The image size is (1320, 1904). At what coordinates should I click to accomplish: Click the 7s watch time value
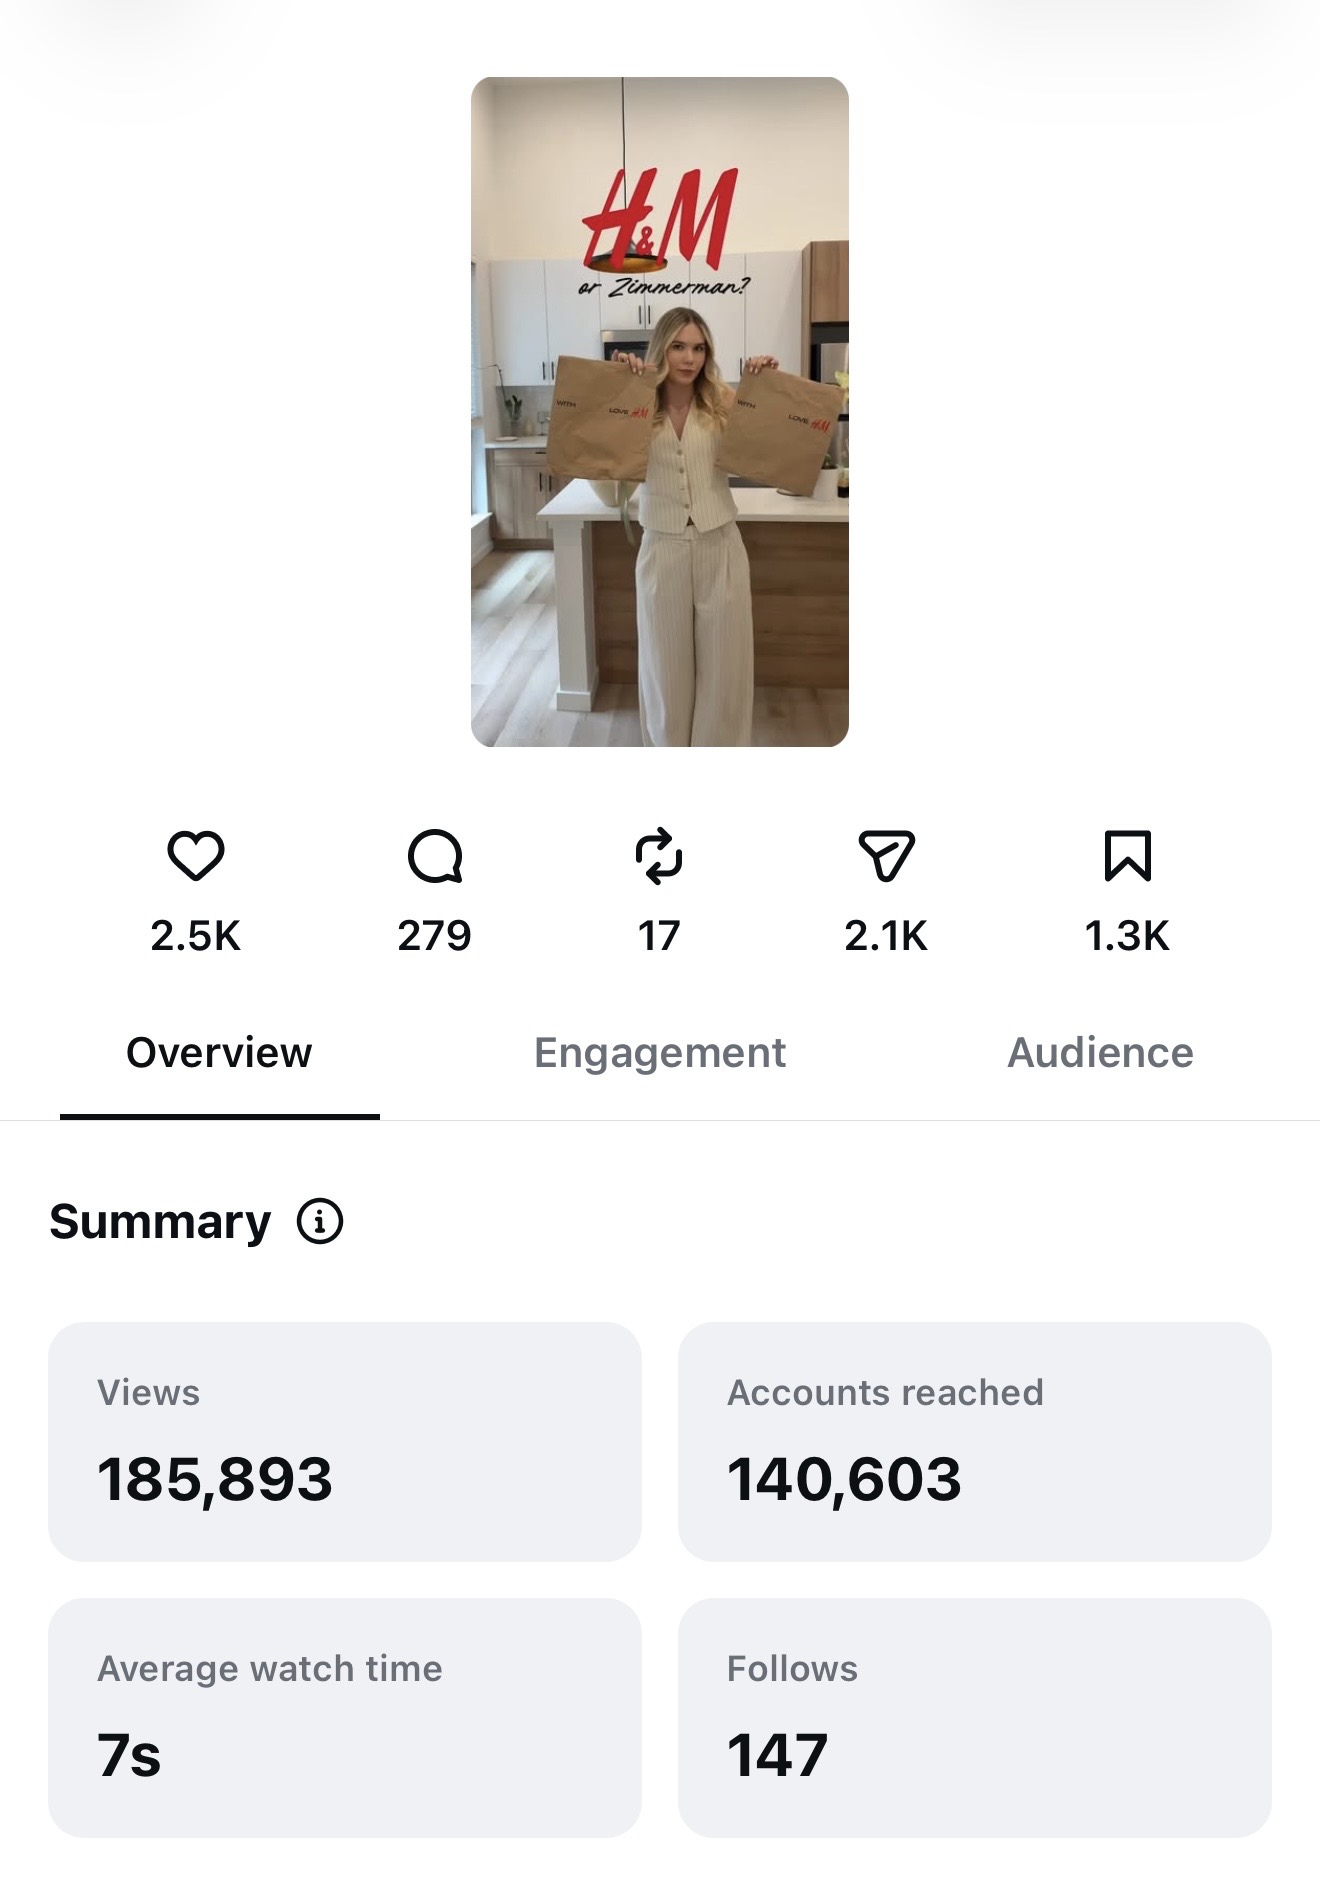[x=129, y=1755]
